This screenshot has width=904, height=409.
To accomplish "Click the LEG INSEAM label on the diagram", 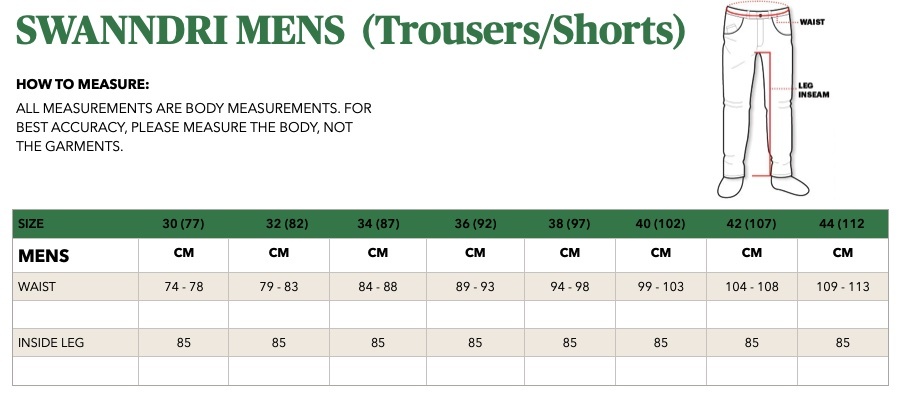I will coord(813,90).
